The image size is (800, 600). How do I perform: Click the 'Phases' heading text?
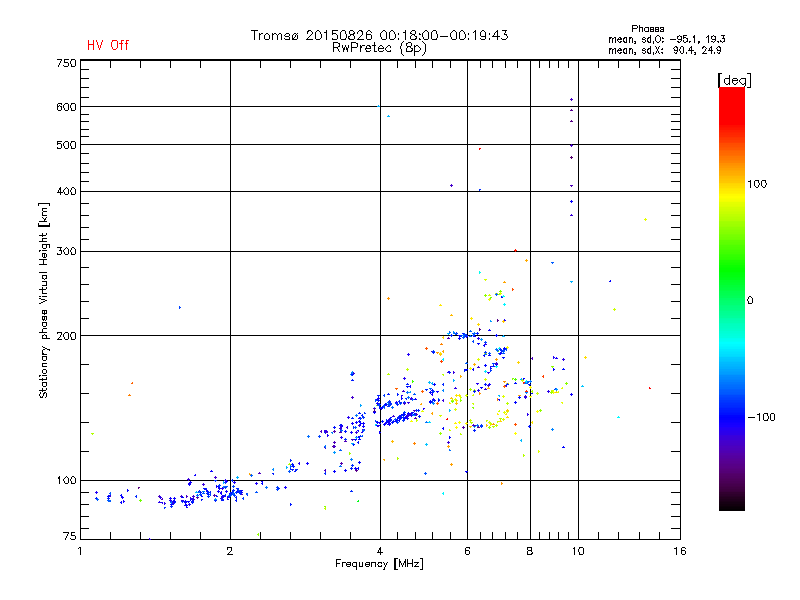click(x=647, y=29)
